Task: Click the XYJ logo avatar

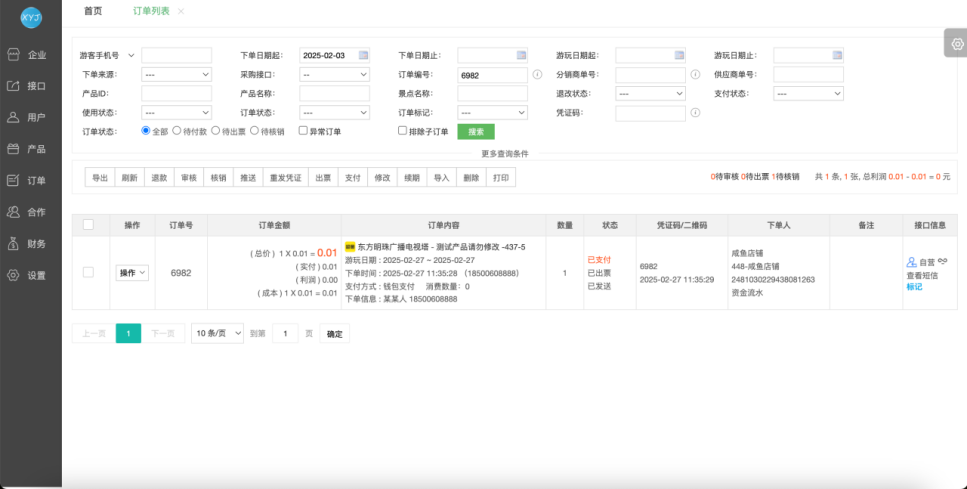Action: [31, 17]
